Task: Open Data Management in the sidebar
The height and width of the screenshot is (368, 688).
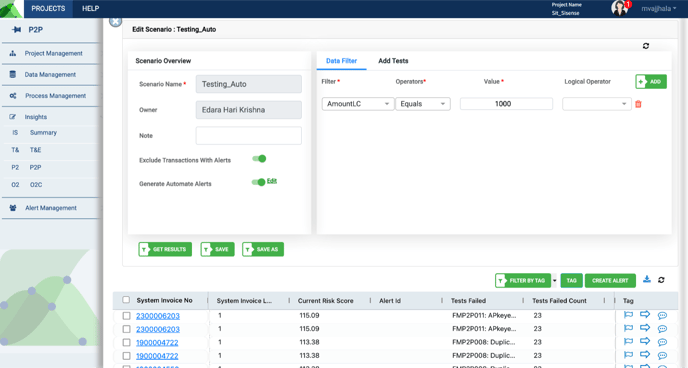Action: [x=50, y=75]
